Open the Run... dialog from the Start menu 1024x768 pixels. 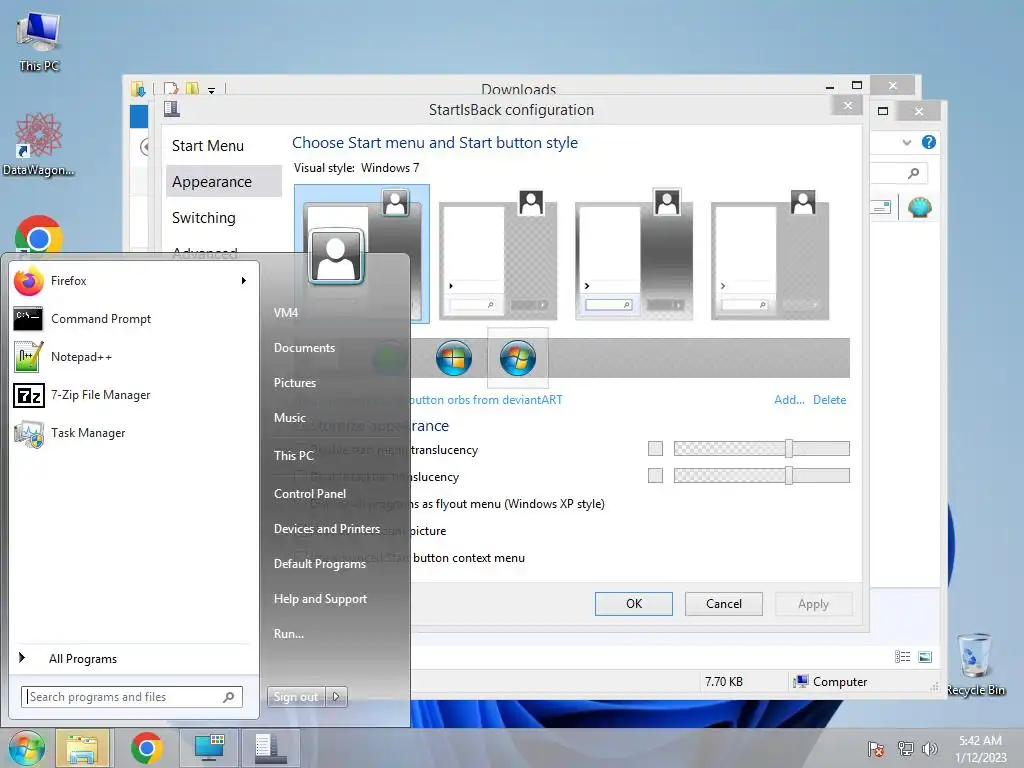click(289, 633)
